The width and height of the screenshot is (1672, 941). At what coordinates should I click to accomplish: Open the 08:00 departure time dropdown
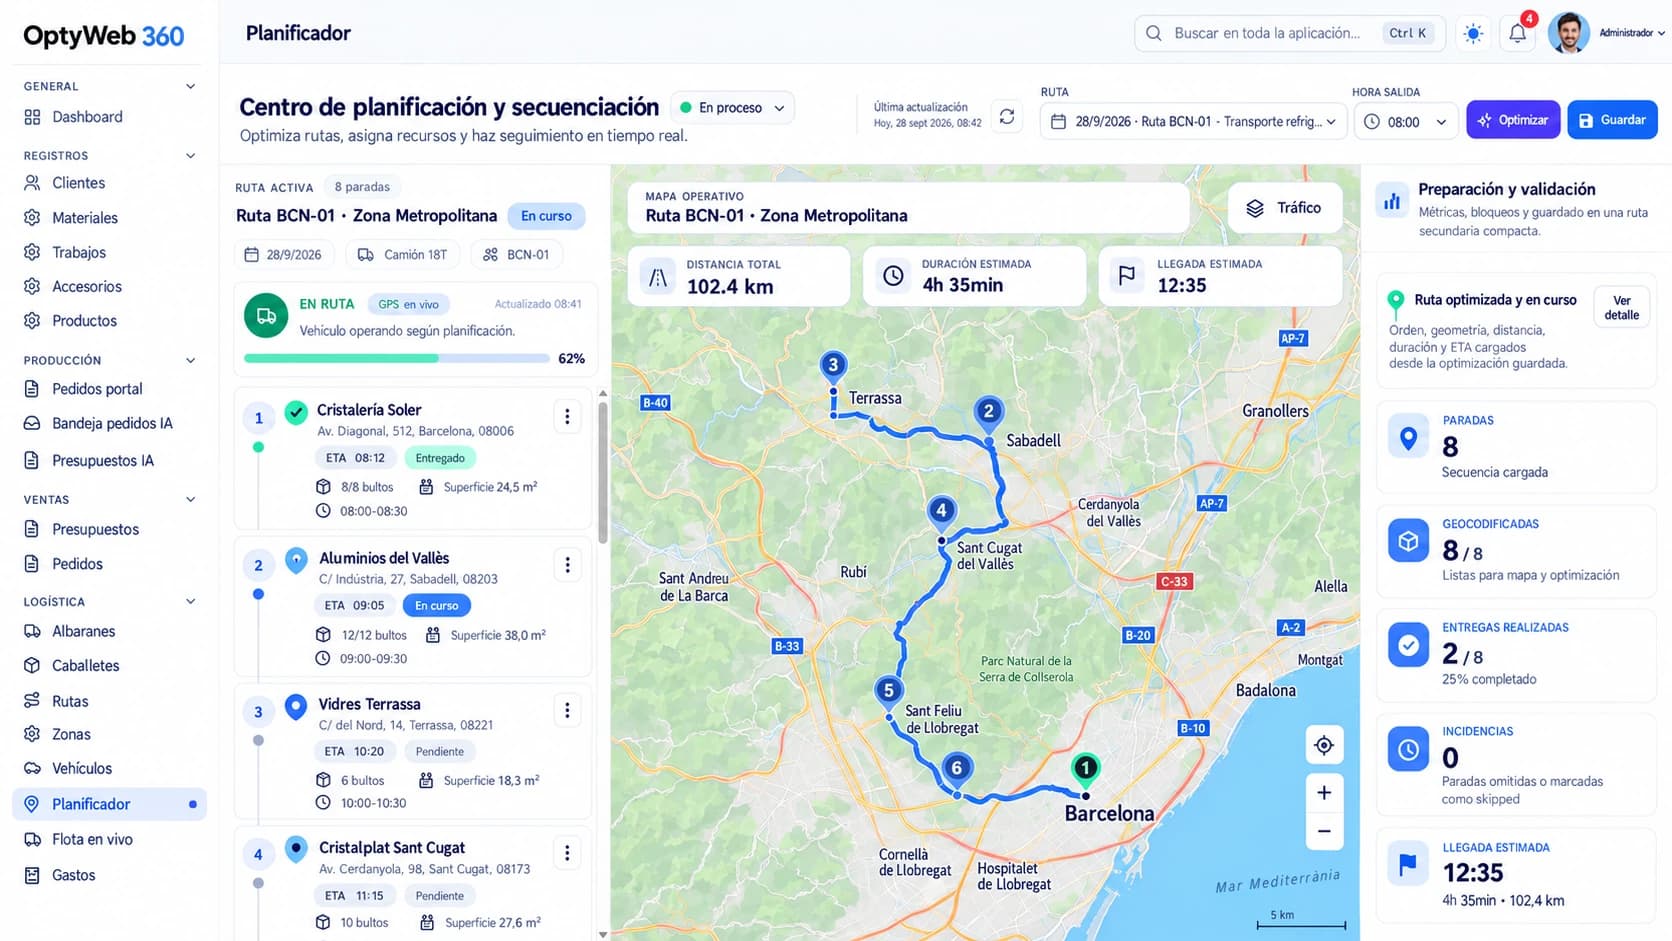1405,122
